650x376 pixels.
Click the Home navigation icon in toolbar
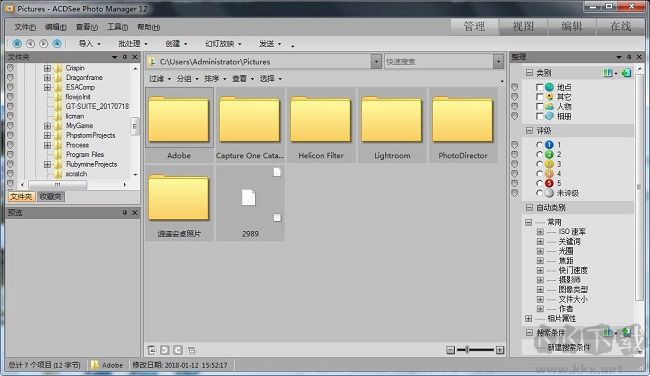coord(17,43)
